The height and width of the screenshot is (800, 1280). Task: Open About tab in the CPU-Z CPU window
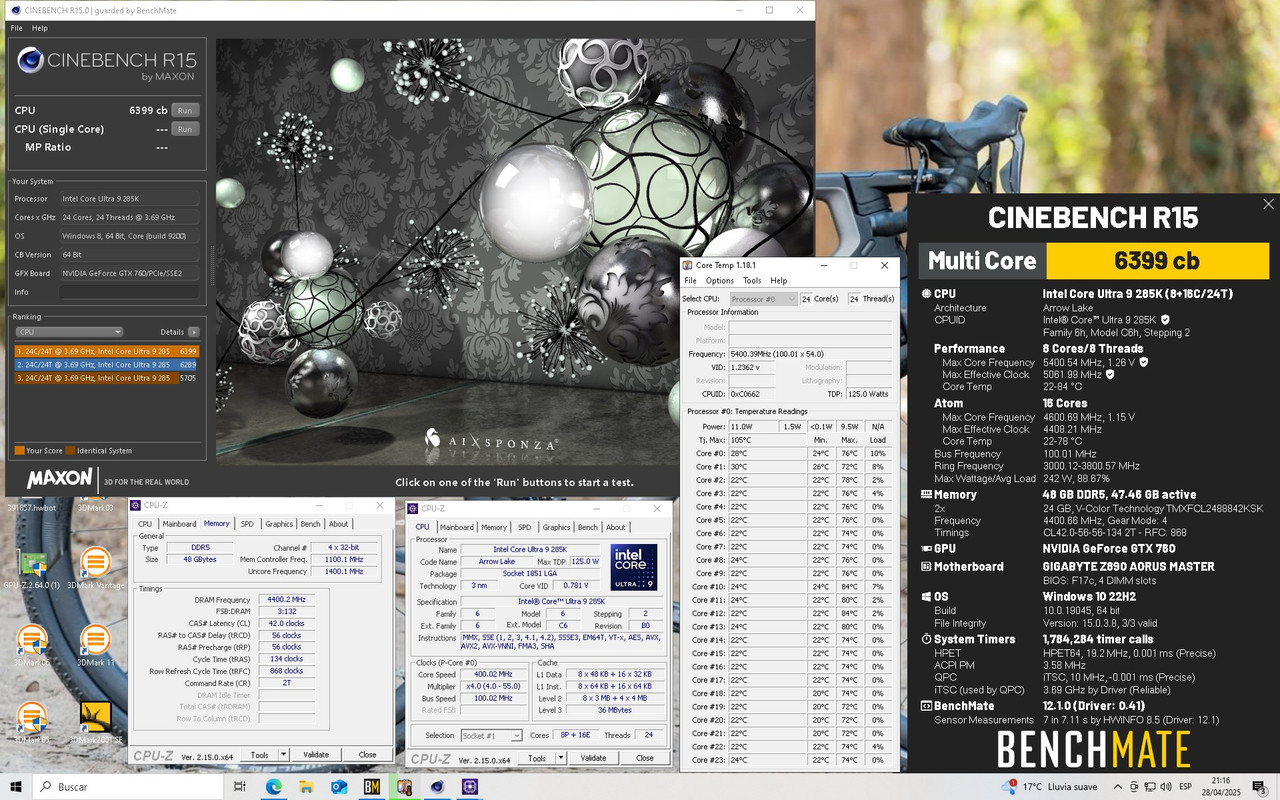click(616, 527)
